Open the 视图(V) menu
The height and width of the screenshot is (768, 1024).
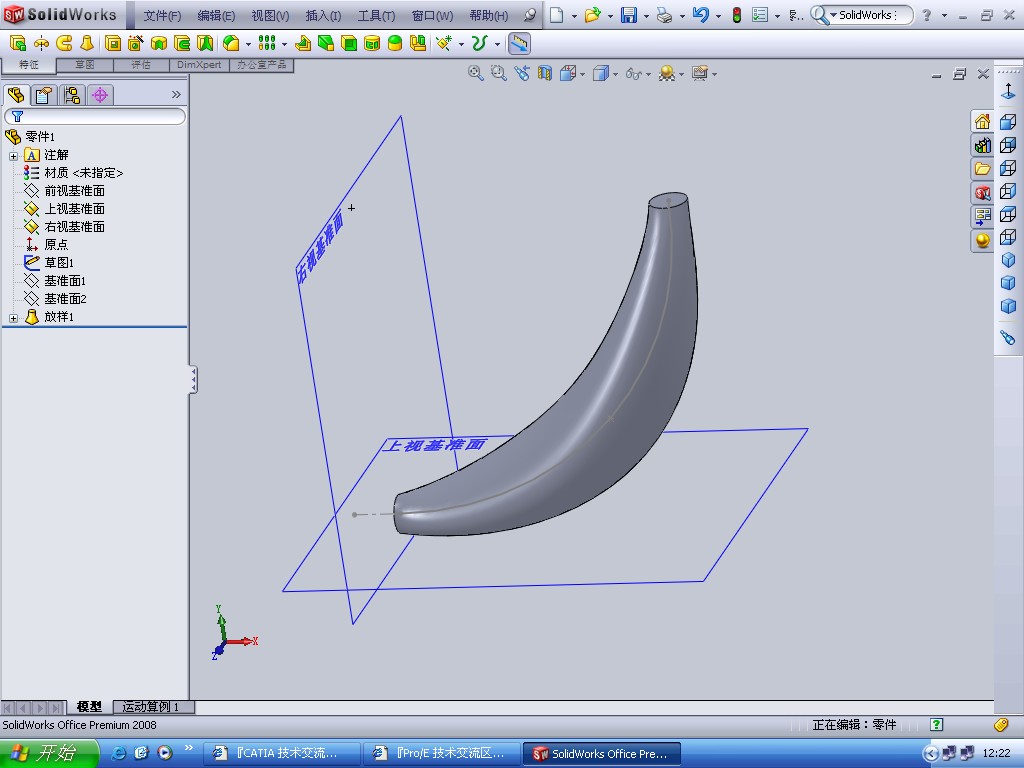click(x=270, y=16)
